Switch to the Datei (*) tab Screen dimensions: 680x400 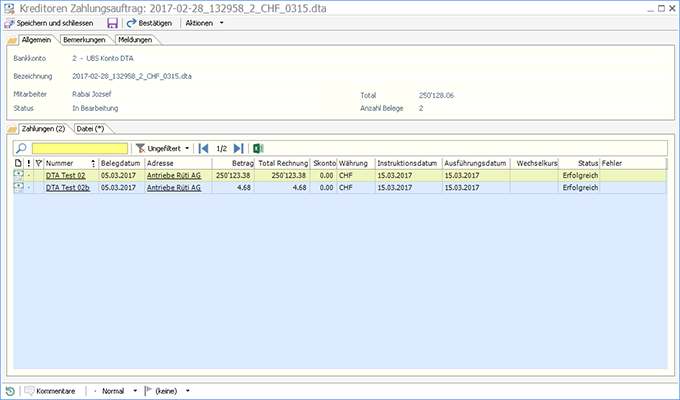[x=90, y=129]
